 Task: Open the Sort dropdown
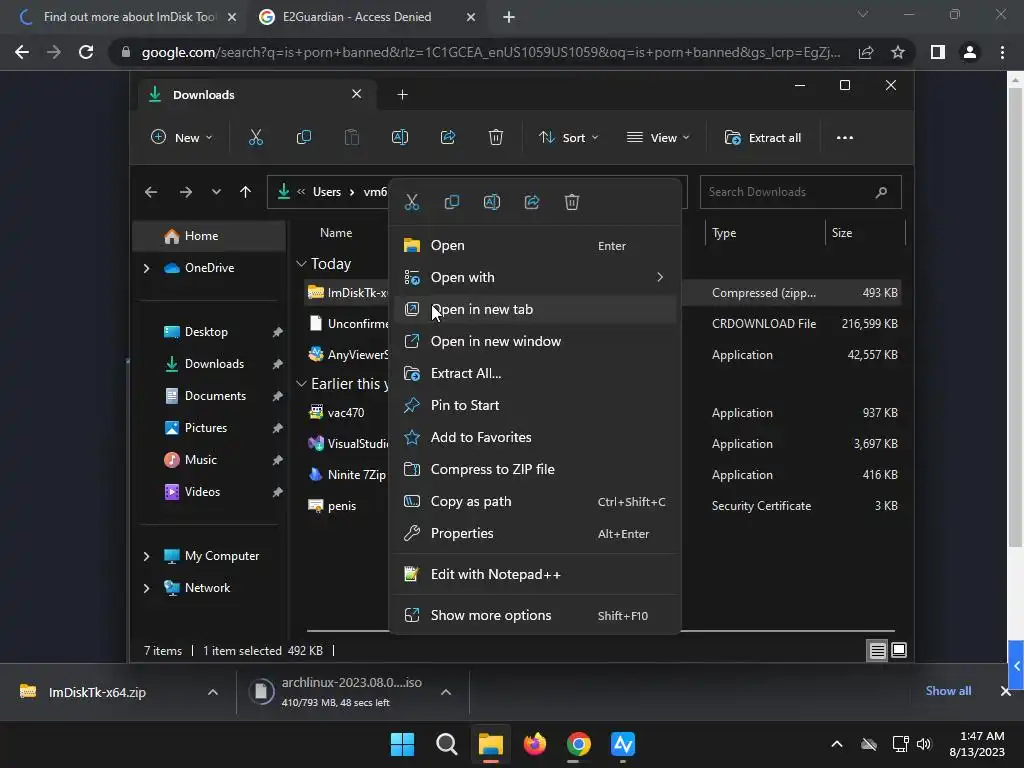click(568, 137)
